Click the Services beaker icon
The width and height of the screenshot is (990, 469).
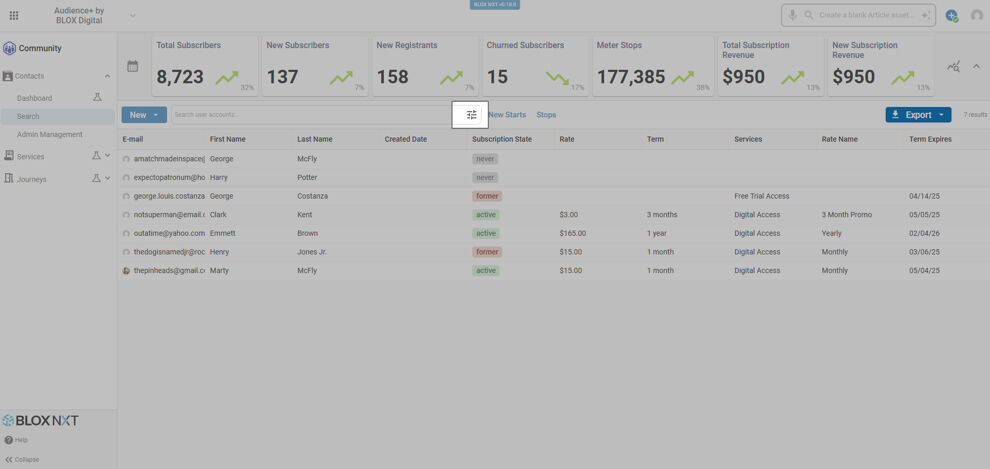(x=96, y=156)
